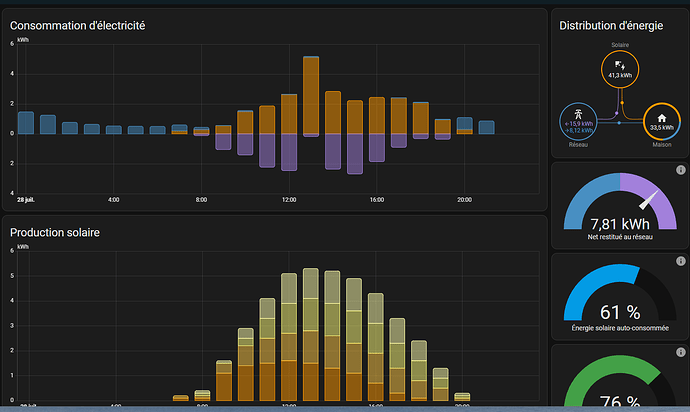The image size is (690, 412).
Task: Select first blue bar at midnight in consumption chart
Action: 26,123
